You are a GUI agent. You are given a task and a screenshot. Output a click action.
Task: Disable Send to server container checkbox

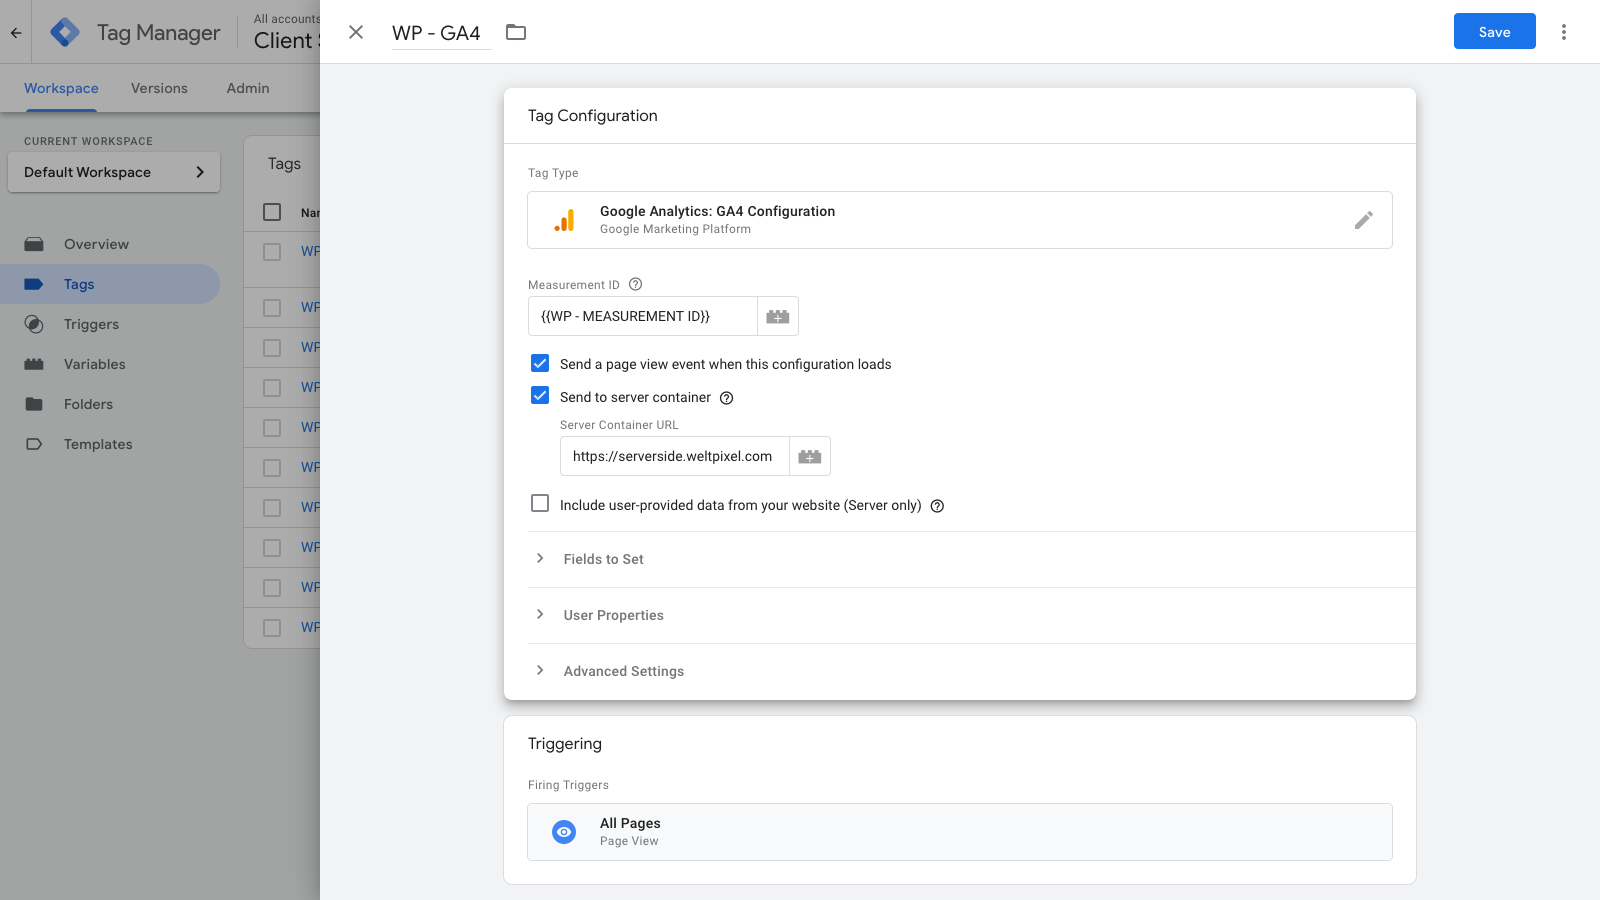coord(540,396)
